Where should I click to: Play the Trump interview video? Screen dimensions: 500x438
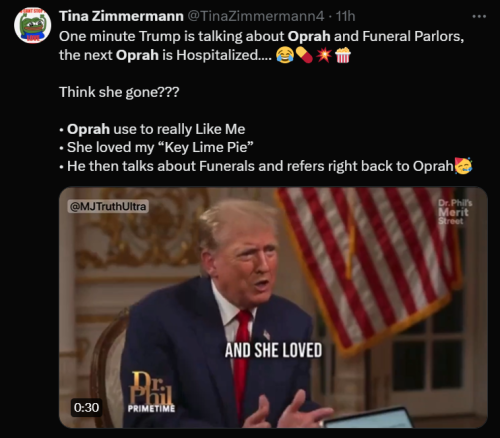(x=273, y=307)
